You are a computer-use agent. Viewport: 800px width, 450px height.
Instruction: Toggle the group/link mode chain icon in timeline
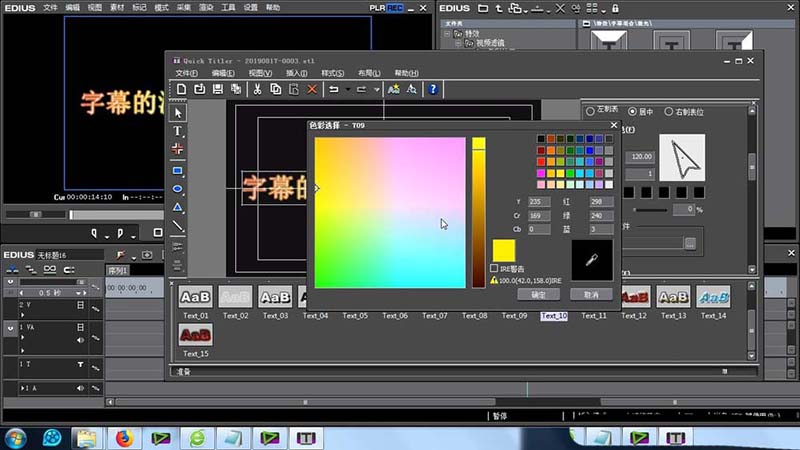pyautogui.click(x=49, y=269)
